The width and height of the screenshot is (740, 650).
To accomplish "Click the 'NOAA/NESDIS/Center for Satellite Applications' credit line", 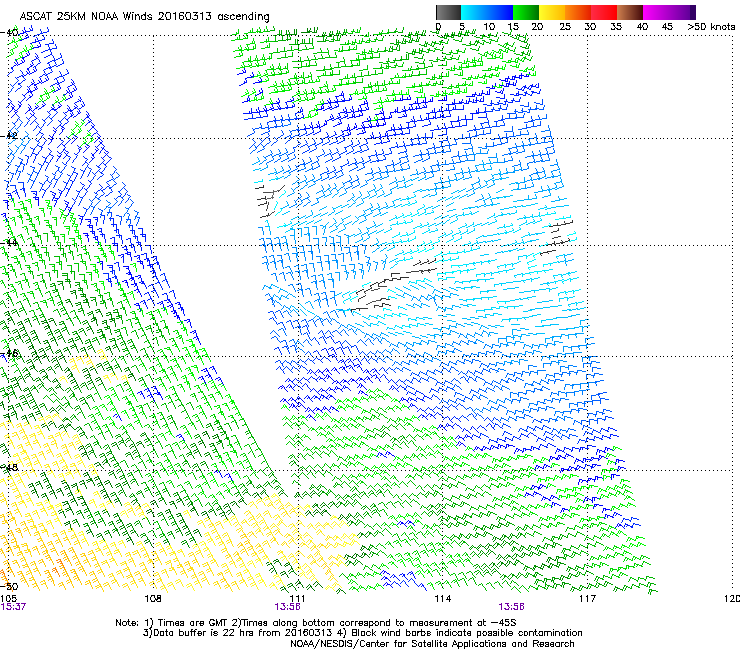I will [432, 644].
